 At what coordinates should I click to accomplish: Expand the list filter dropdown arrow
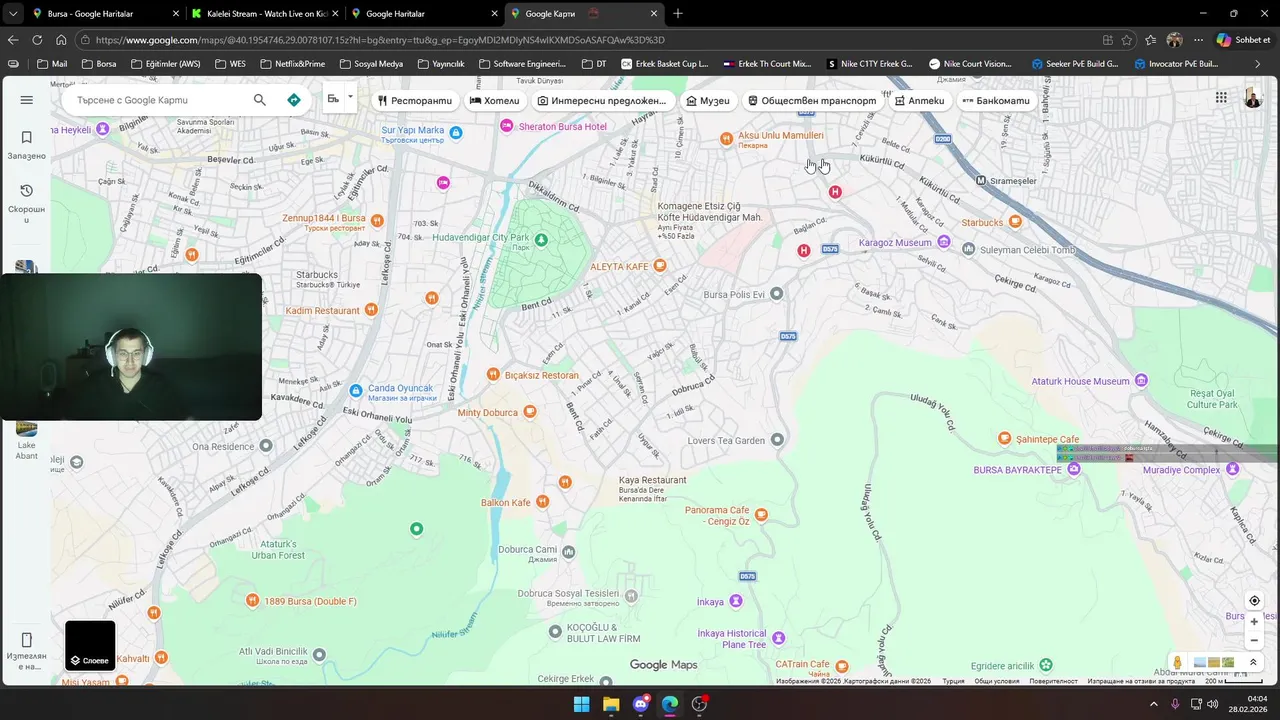coord(350,97)
